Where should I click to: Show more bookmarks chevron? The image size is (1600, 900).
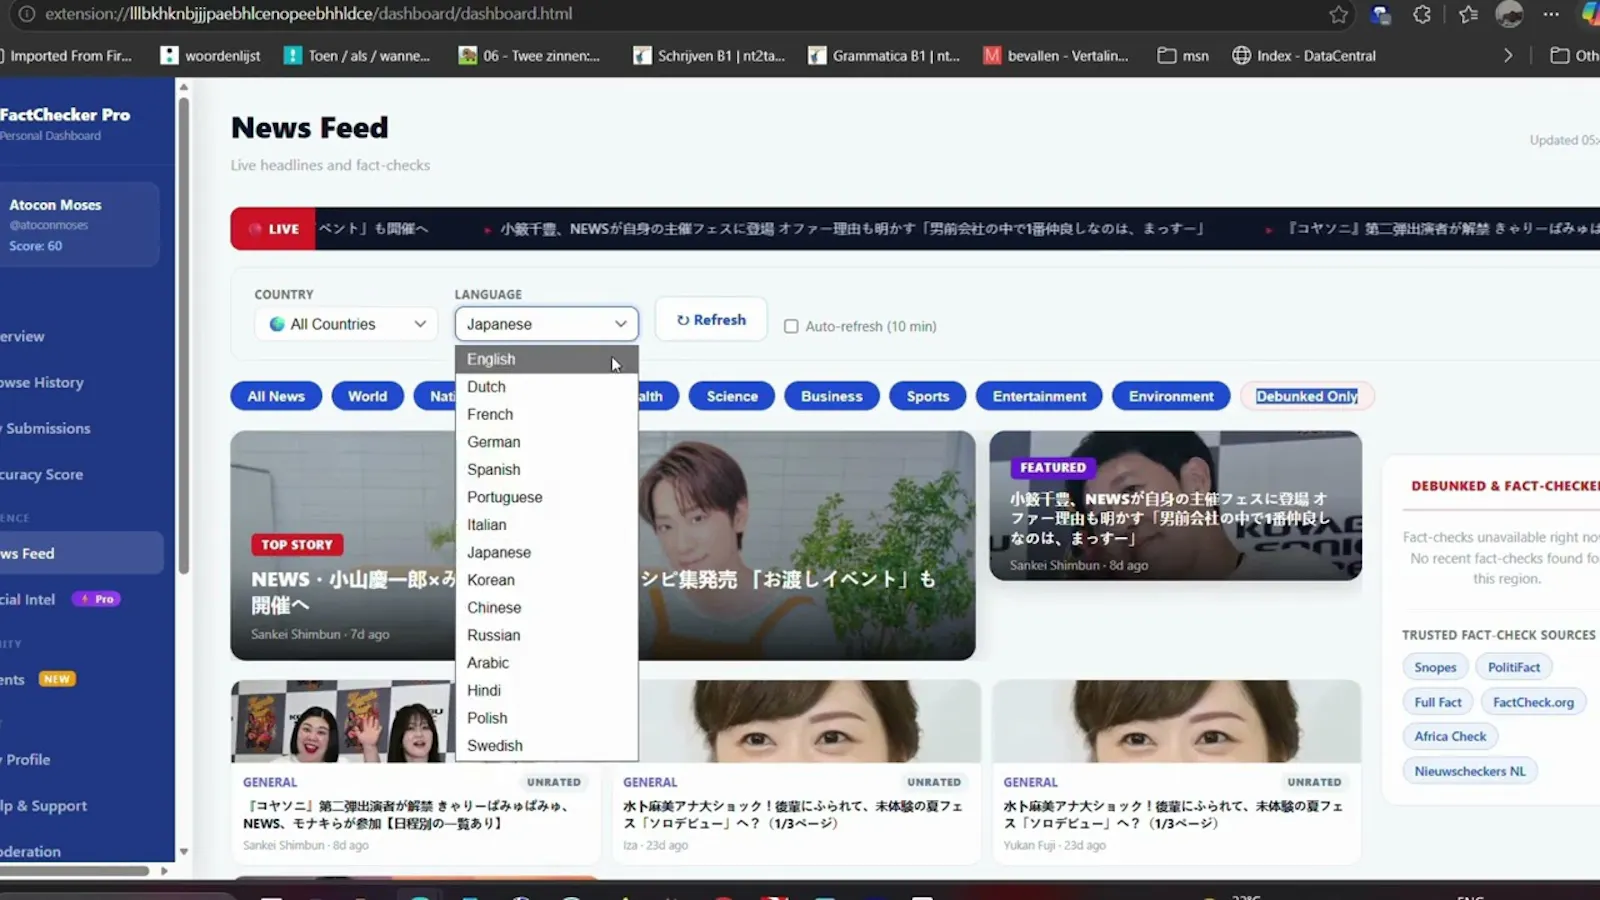click(1508, 56)
